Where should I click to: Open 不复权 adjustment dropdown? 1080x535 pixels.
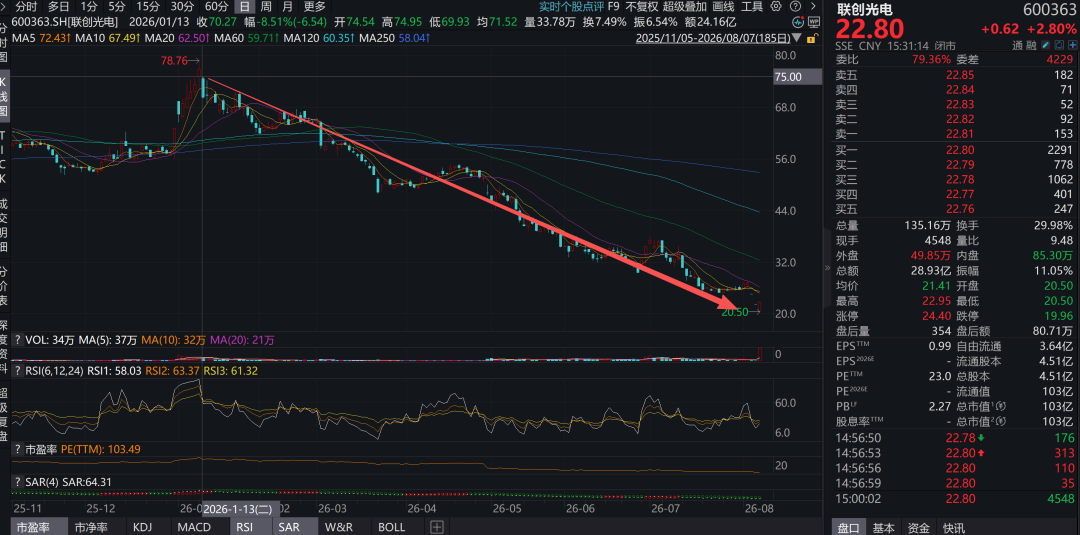(x=641, y=6)
